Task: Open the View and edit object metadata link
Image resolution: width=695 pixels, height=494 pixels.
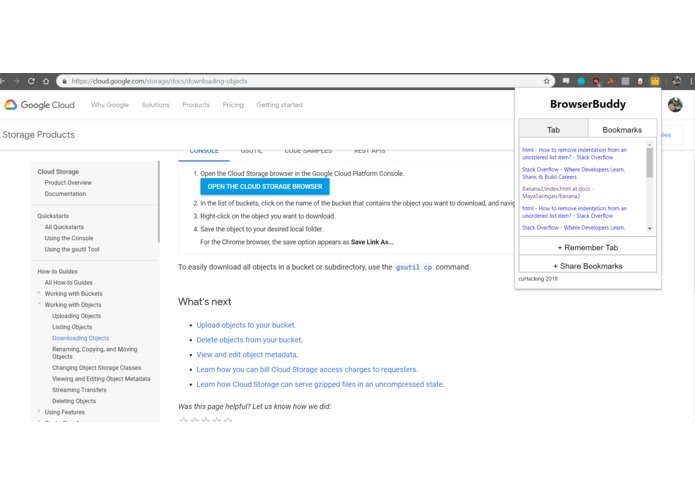Action: 247,355
